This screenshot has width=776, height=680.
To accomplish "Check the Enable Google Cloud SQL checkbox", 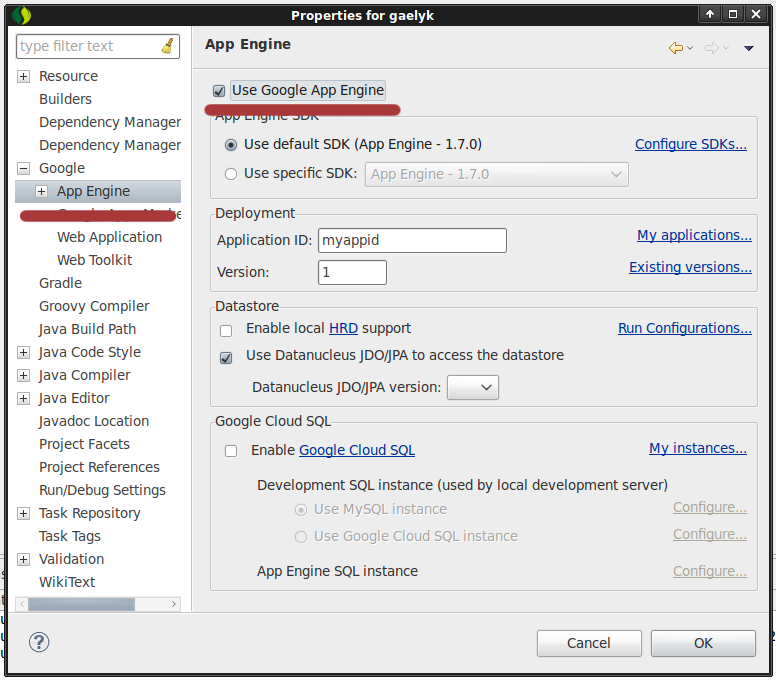I will tap(231, 451).
